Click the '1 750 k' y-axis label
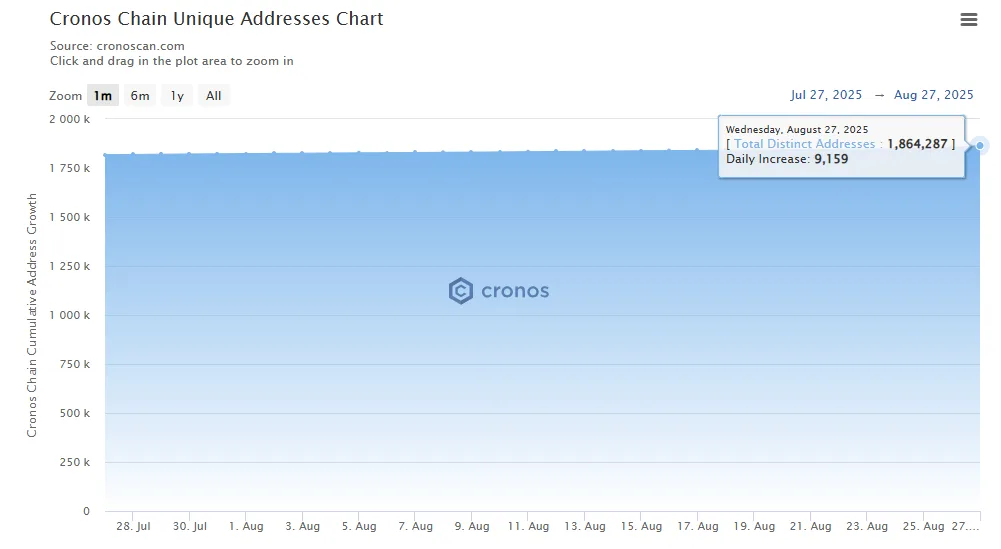 70,169
